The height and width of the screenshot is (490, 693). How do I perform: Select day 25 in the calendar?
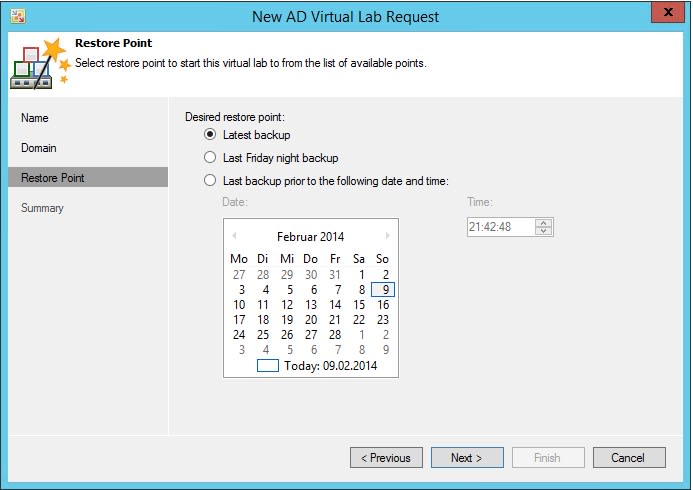[263, 335]
